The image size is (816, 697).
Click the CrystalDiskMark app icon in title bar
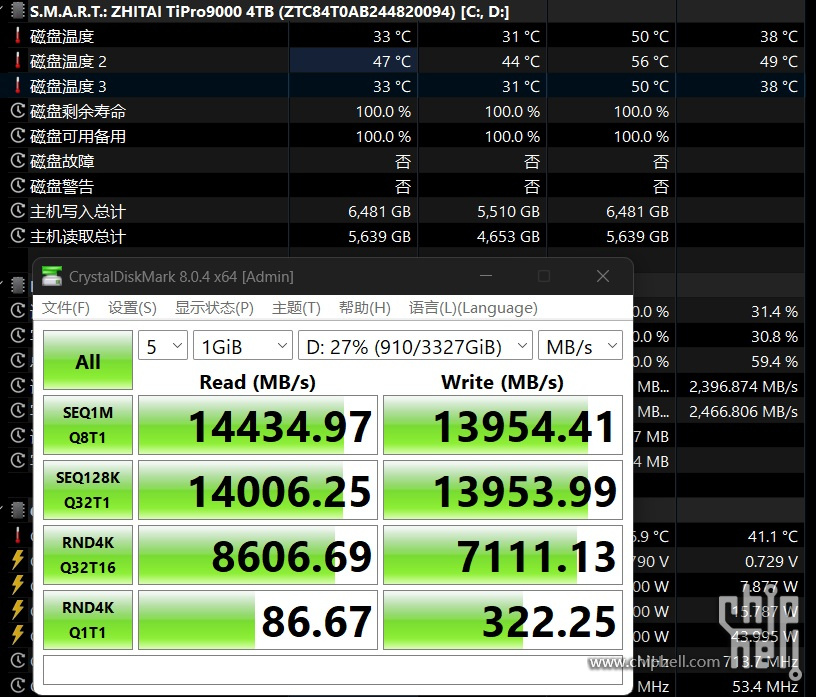click(x=52, y=276)
